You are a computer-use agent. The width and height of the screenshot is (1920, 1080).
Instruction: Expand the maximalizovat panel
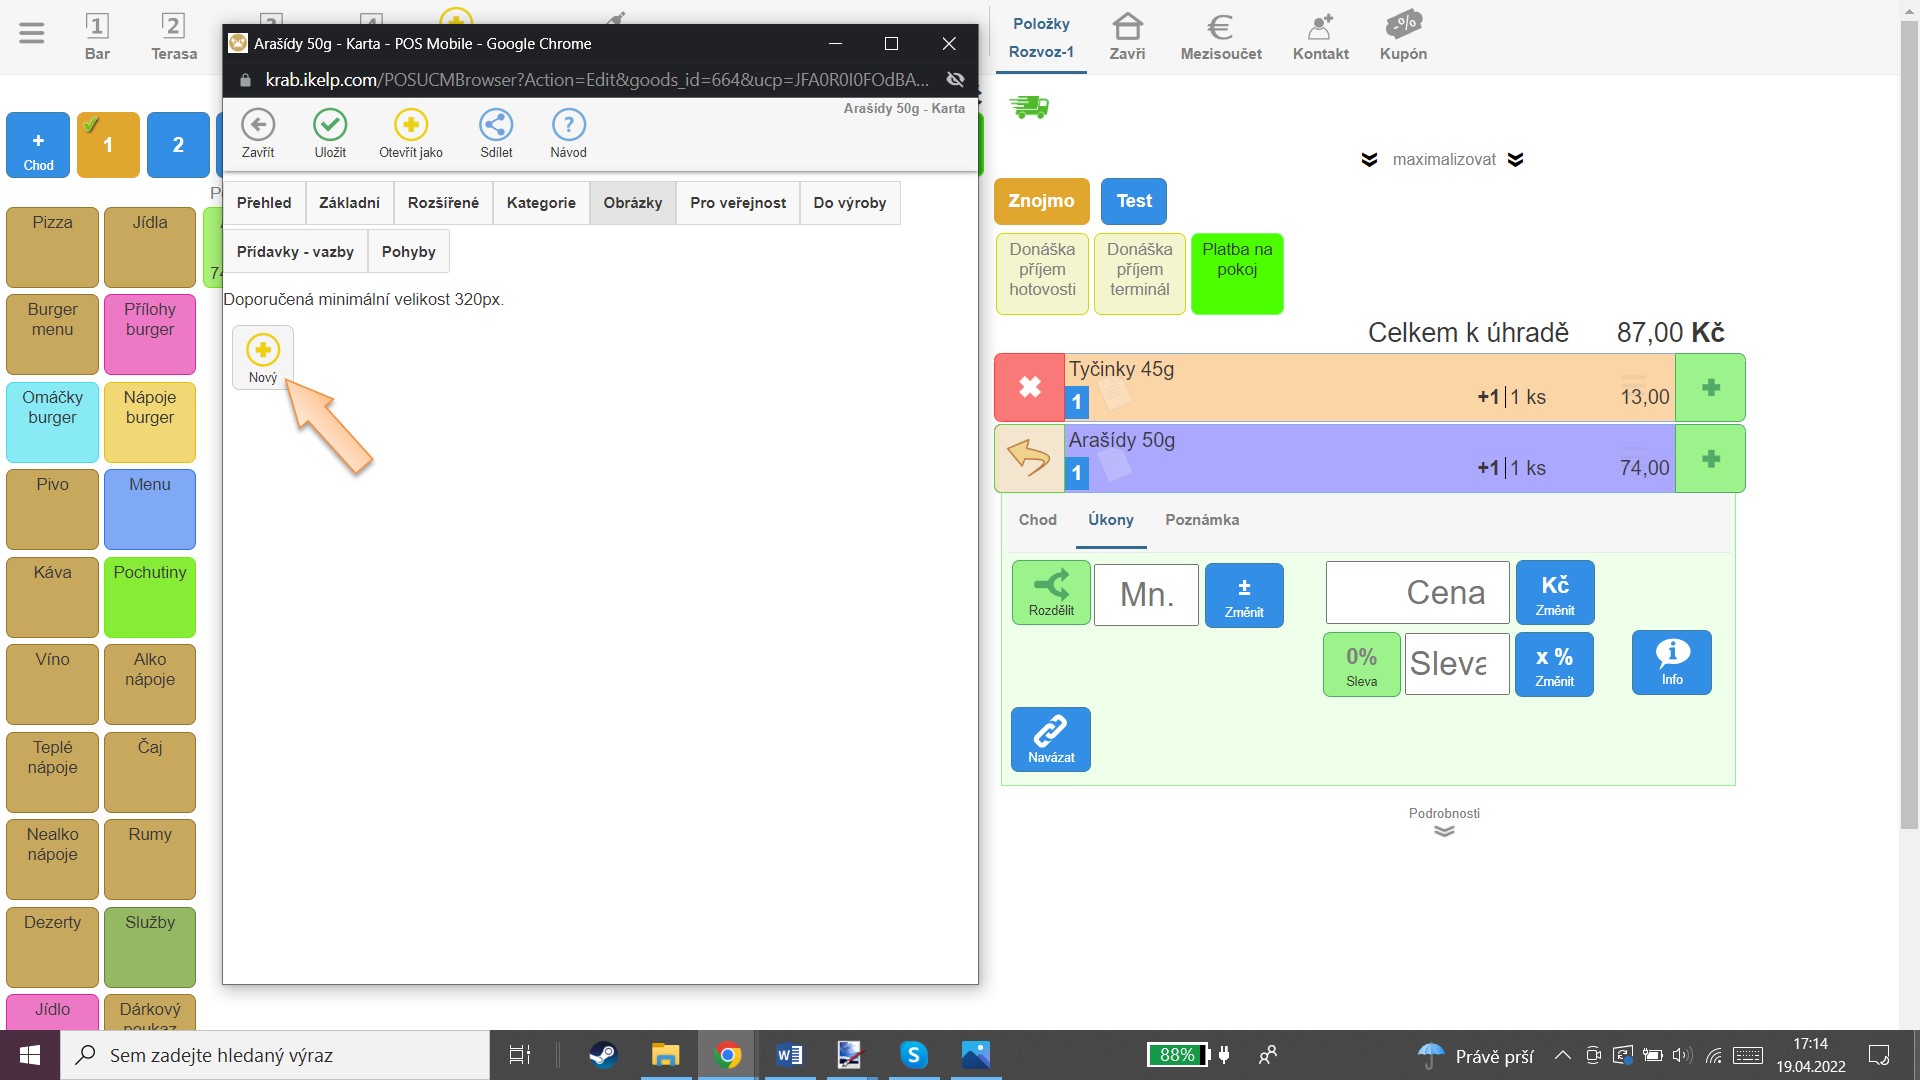pyautogui.click(x=1443, y=160)
